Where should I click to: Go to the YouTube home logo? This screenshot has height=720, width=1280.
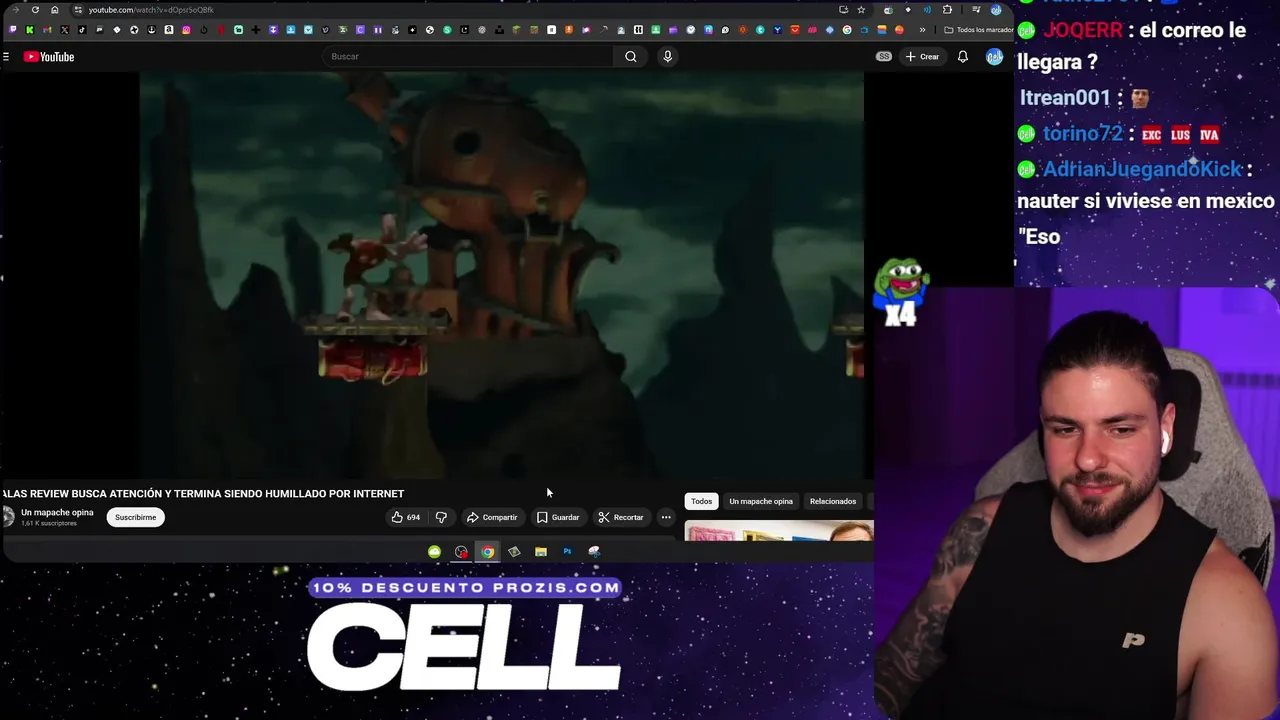(x=49, y=57)
